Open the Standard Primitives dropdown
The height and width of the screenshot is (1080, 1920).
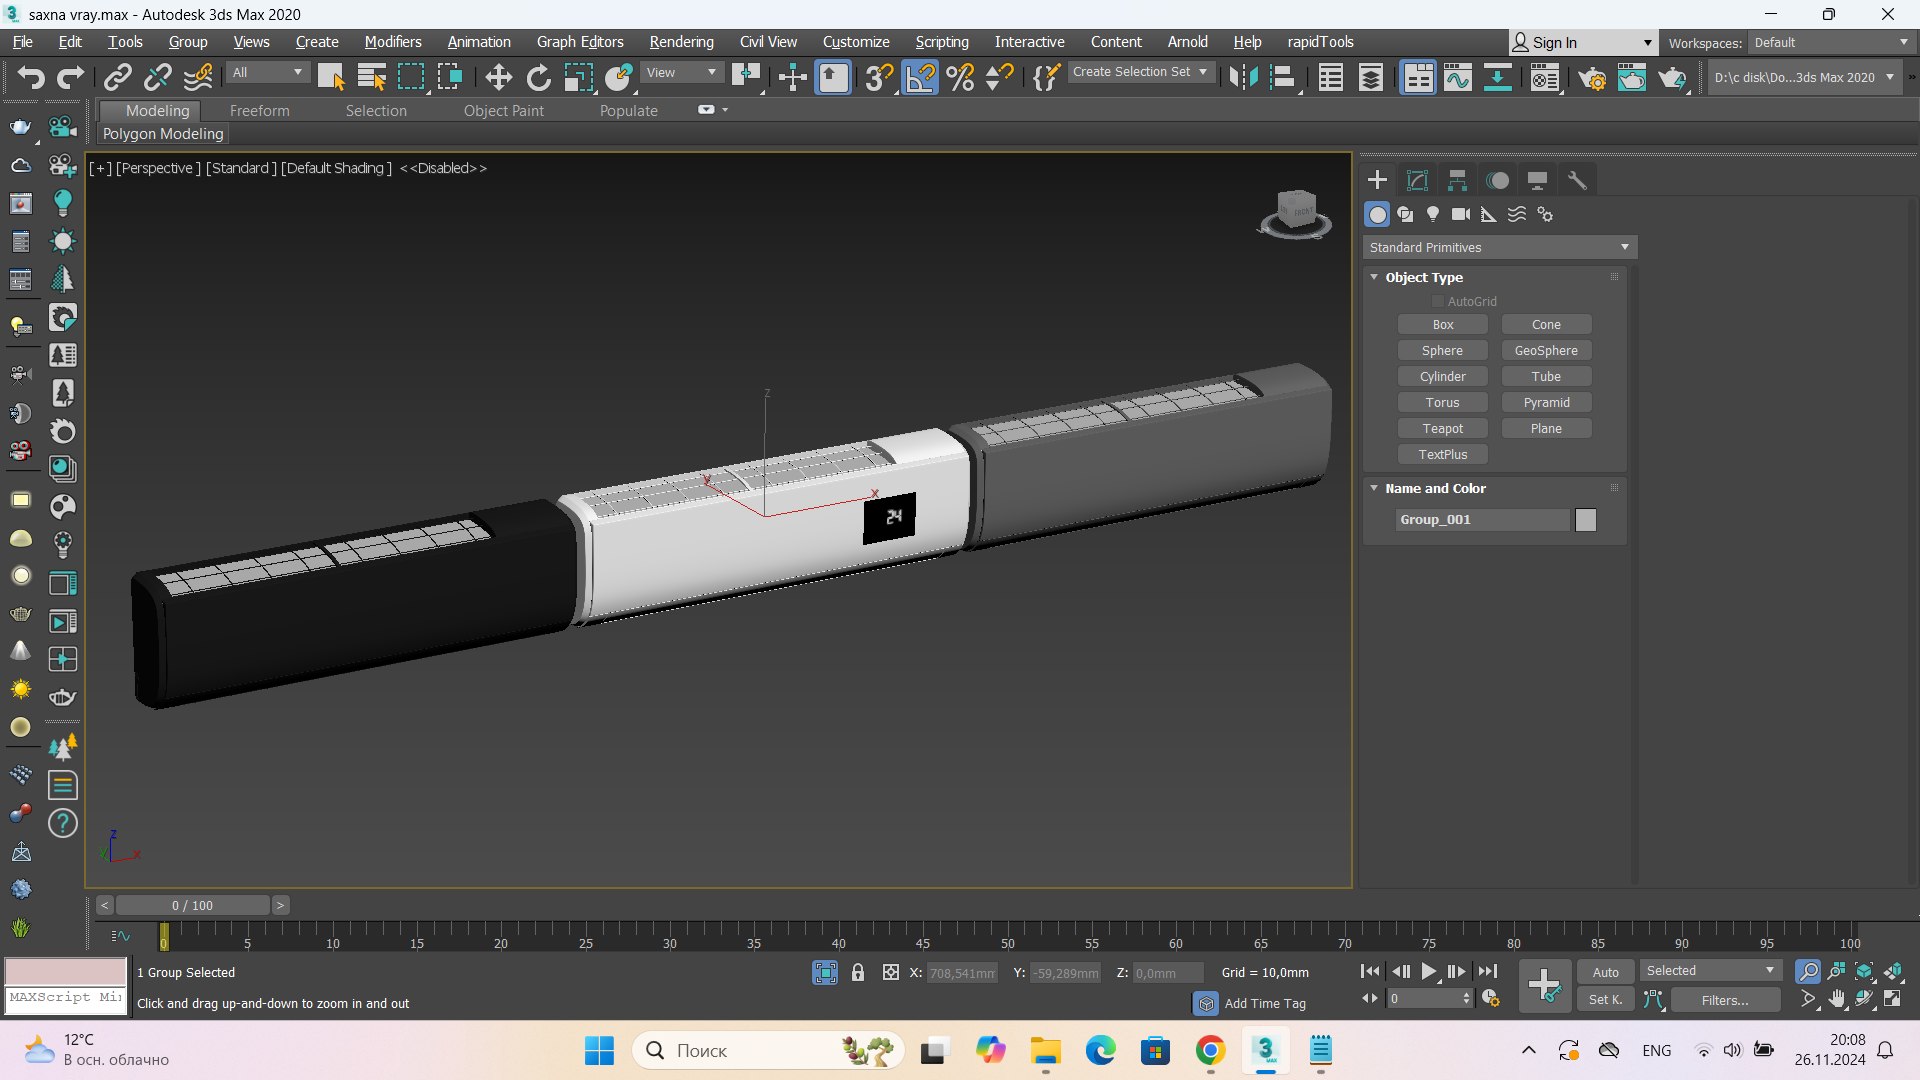[x=1499, y=247]
